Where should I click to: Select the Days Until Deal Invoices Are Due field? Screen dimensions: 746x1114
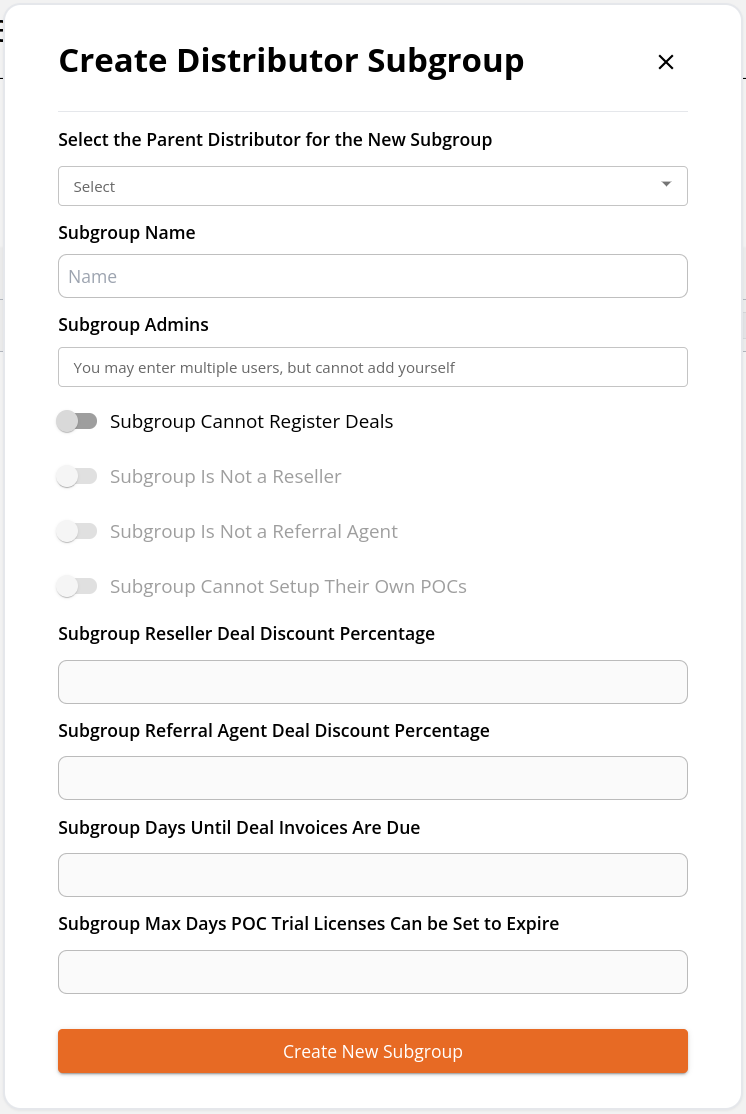tap(372, 875)
